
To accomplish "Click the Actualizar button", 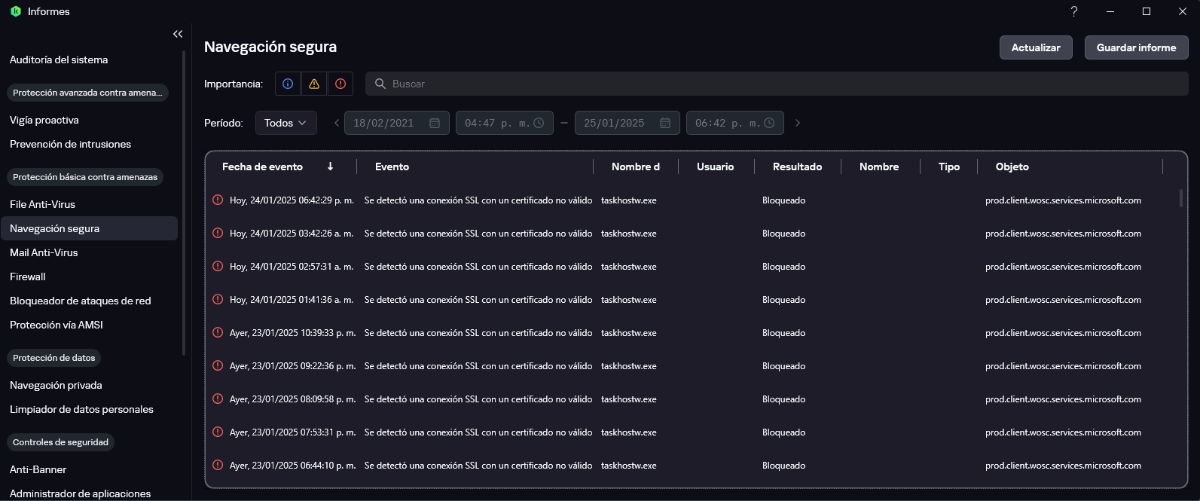I will coord(1036,48).
